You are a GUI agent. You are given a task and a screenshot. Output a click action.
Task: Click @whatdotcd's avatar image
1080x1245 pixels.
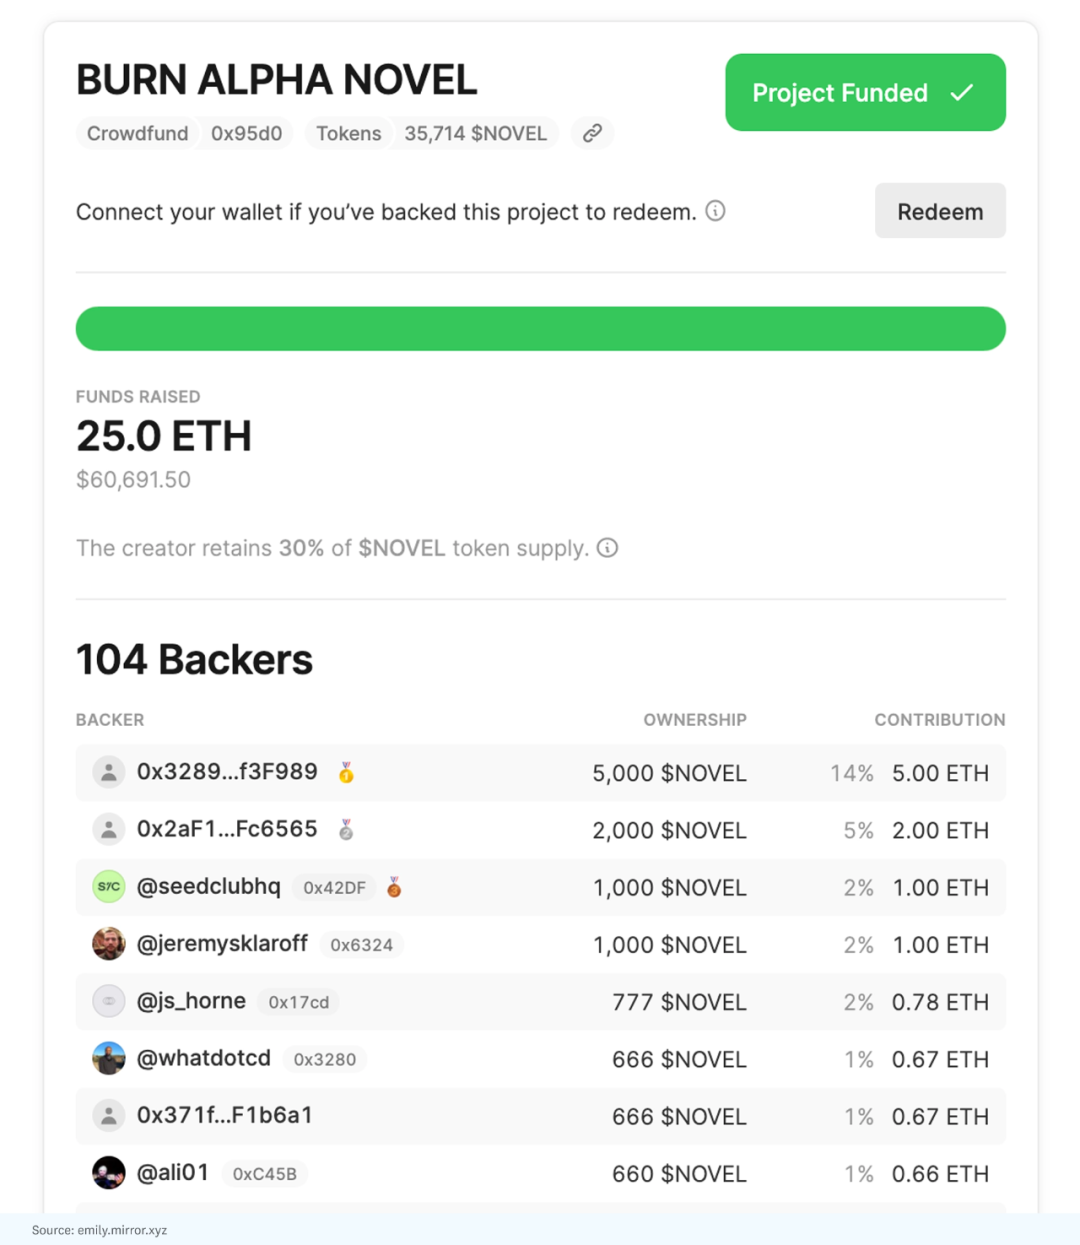(108, 1058)
